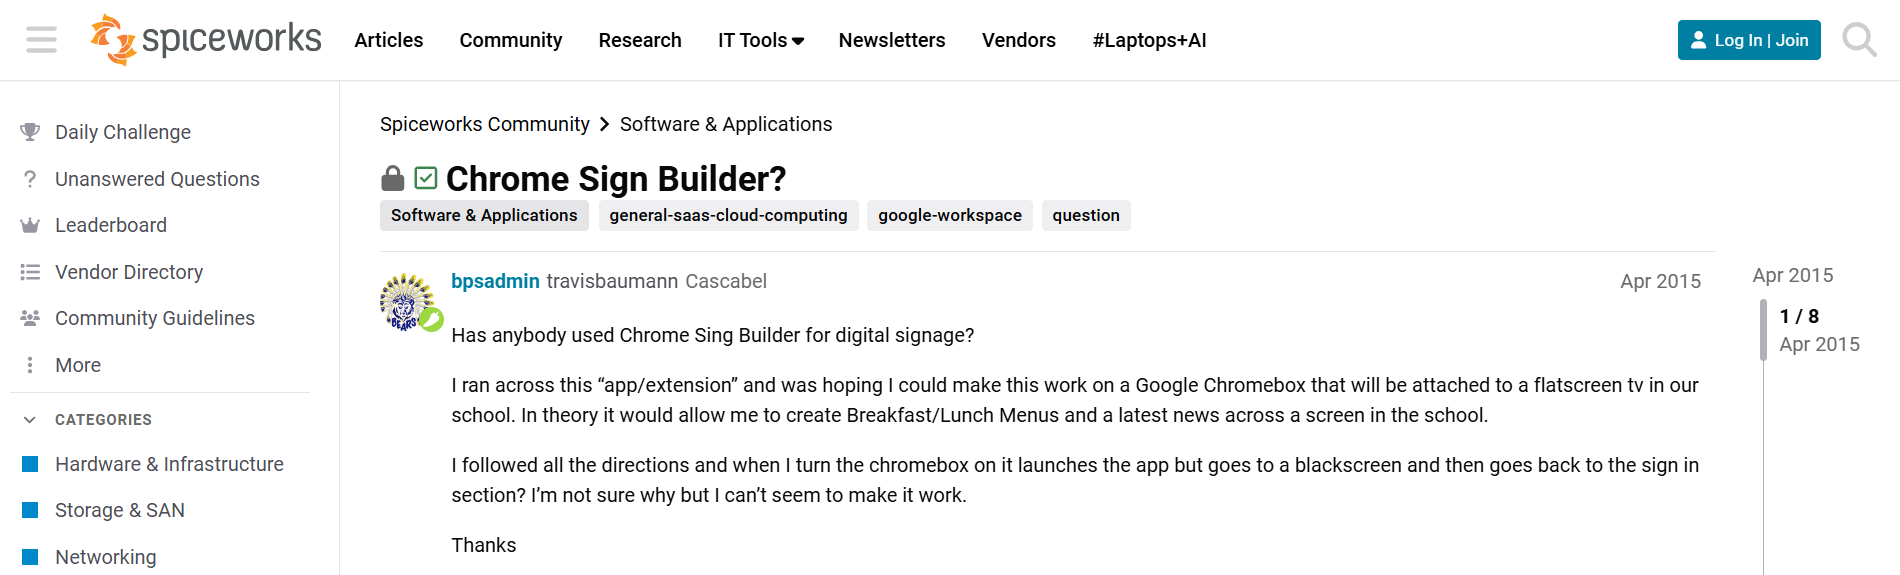Click the Log In | Join button

point(1748,40)
